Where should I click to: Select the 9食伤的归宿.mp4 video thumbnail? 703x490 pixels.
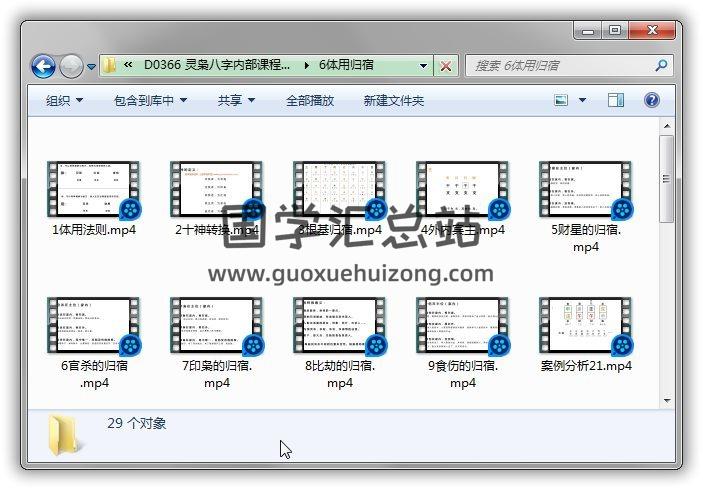pos(463,325)
